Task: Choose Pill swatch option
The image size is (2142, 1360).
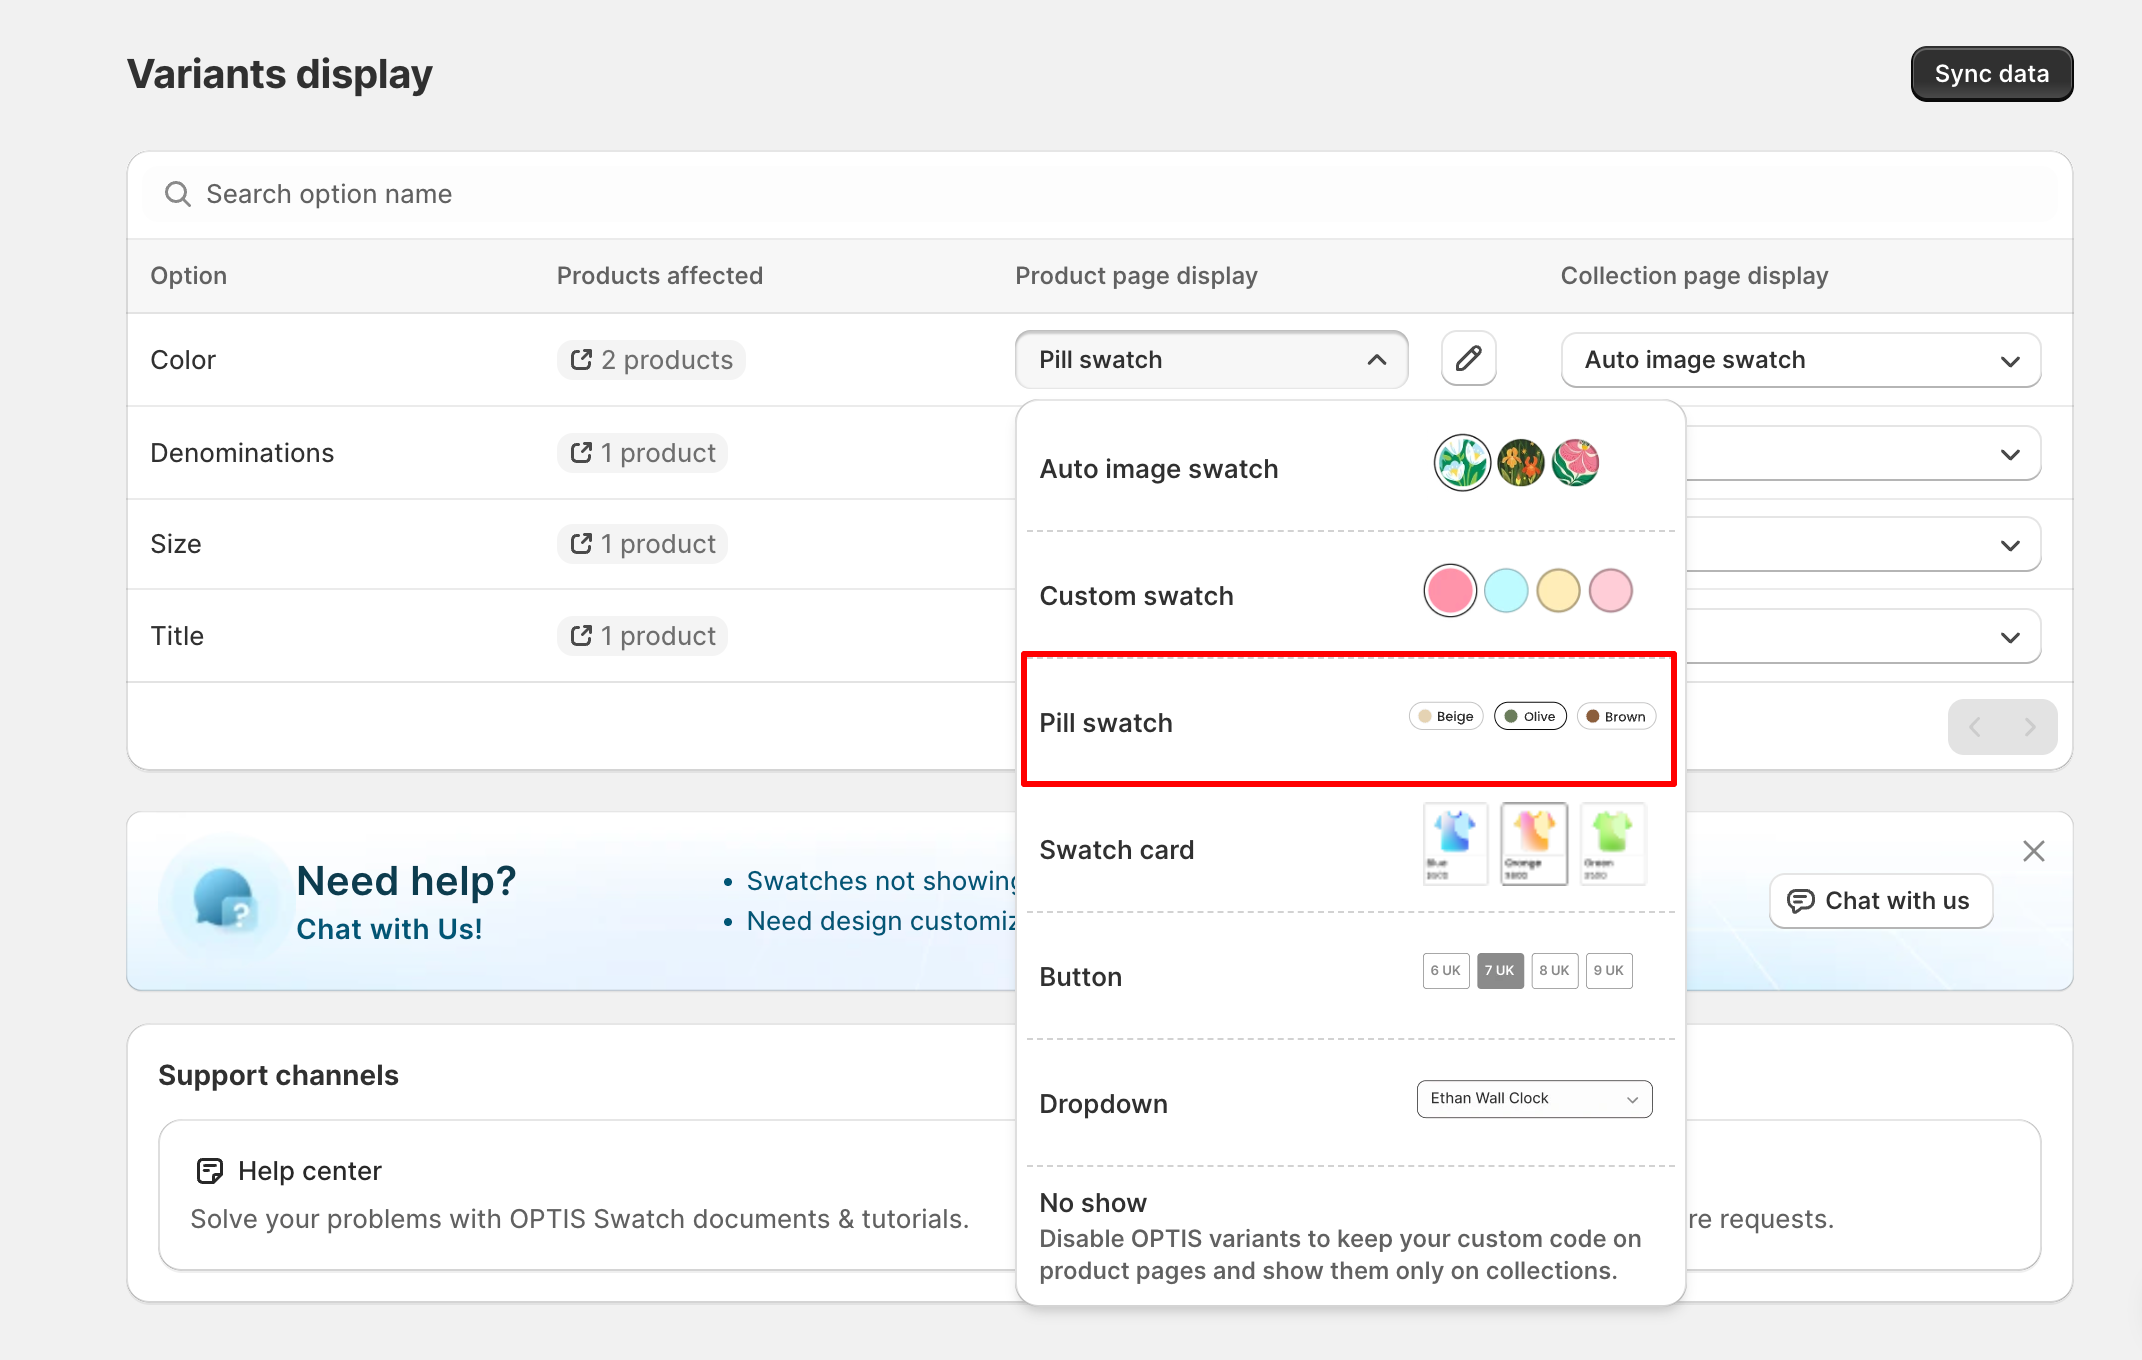Action: [1350, 722]
